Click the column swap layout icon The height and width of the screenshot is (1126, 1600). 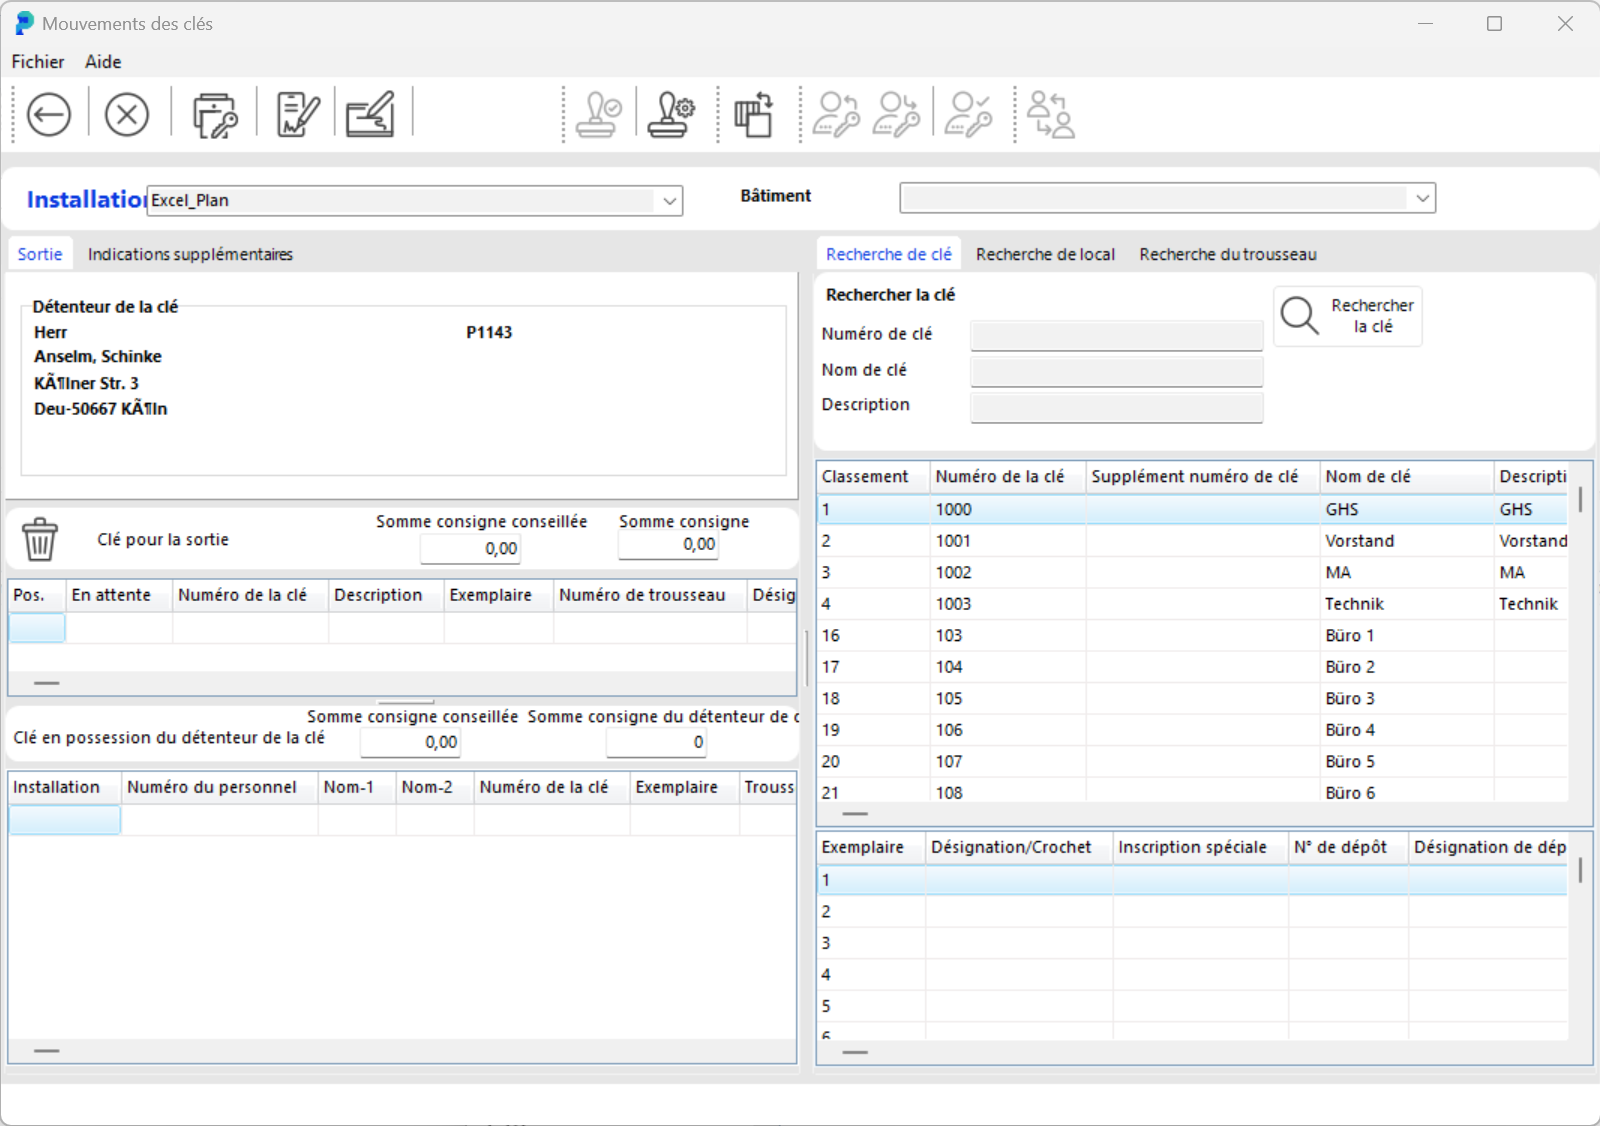pyautogui.click(x=754, y=115)
